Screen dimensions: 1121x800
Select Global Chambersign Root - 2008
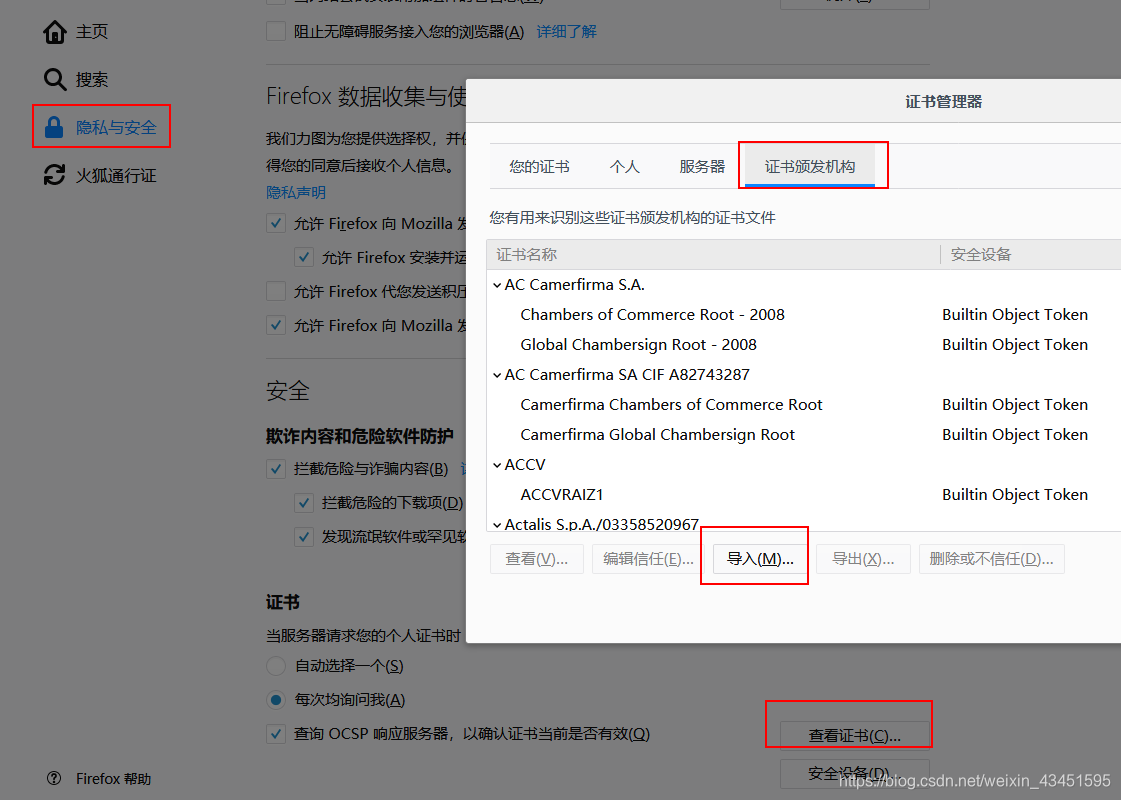click(x=638, y=345)
